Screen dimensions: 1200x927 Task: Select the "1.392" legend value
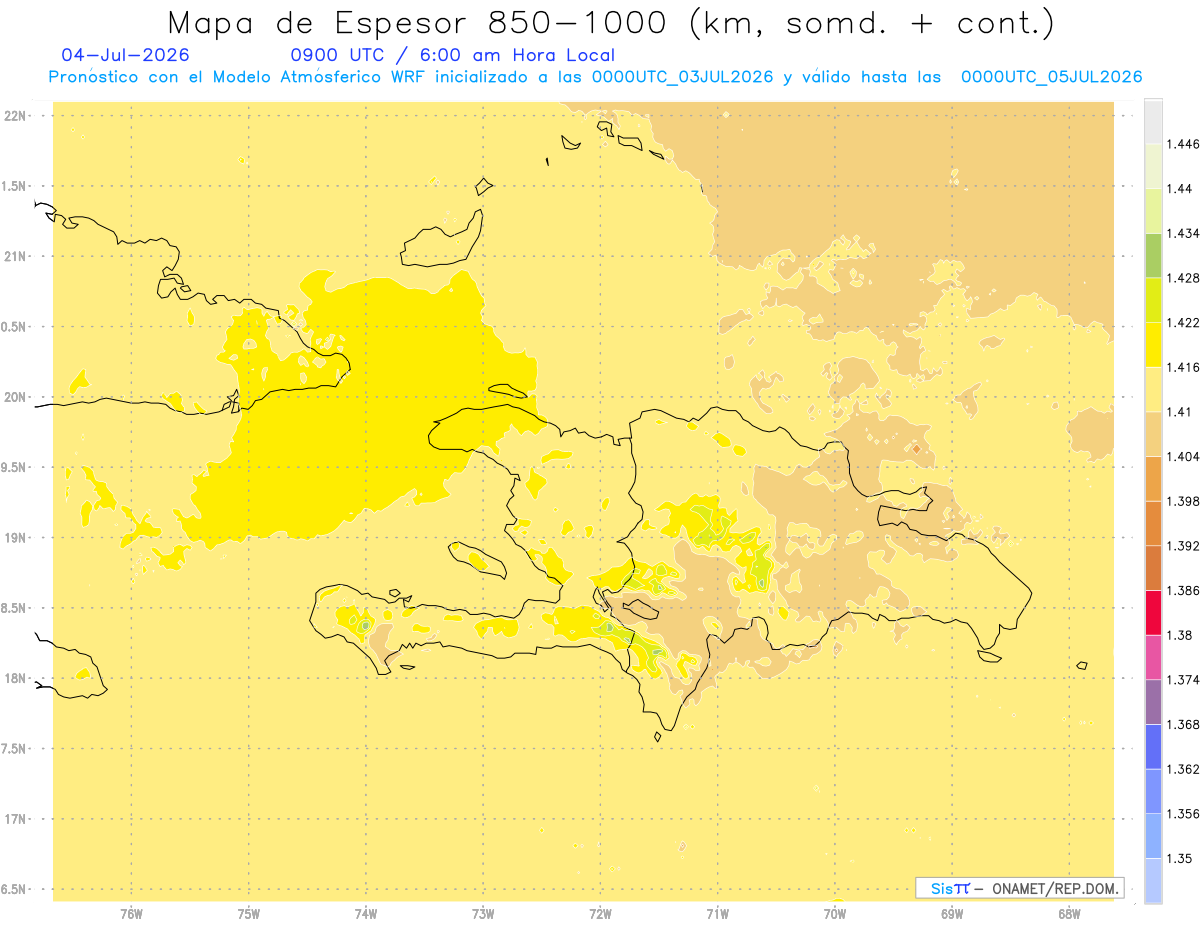coord(1183,546)
